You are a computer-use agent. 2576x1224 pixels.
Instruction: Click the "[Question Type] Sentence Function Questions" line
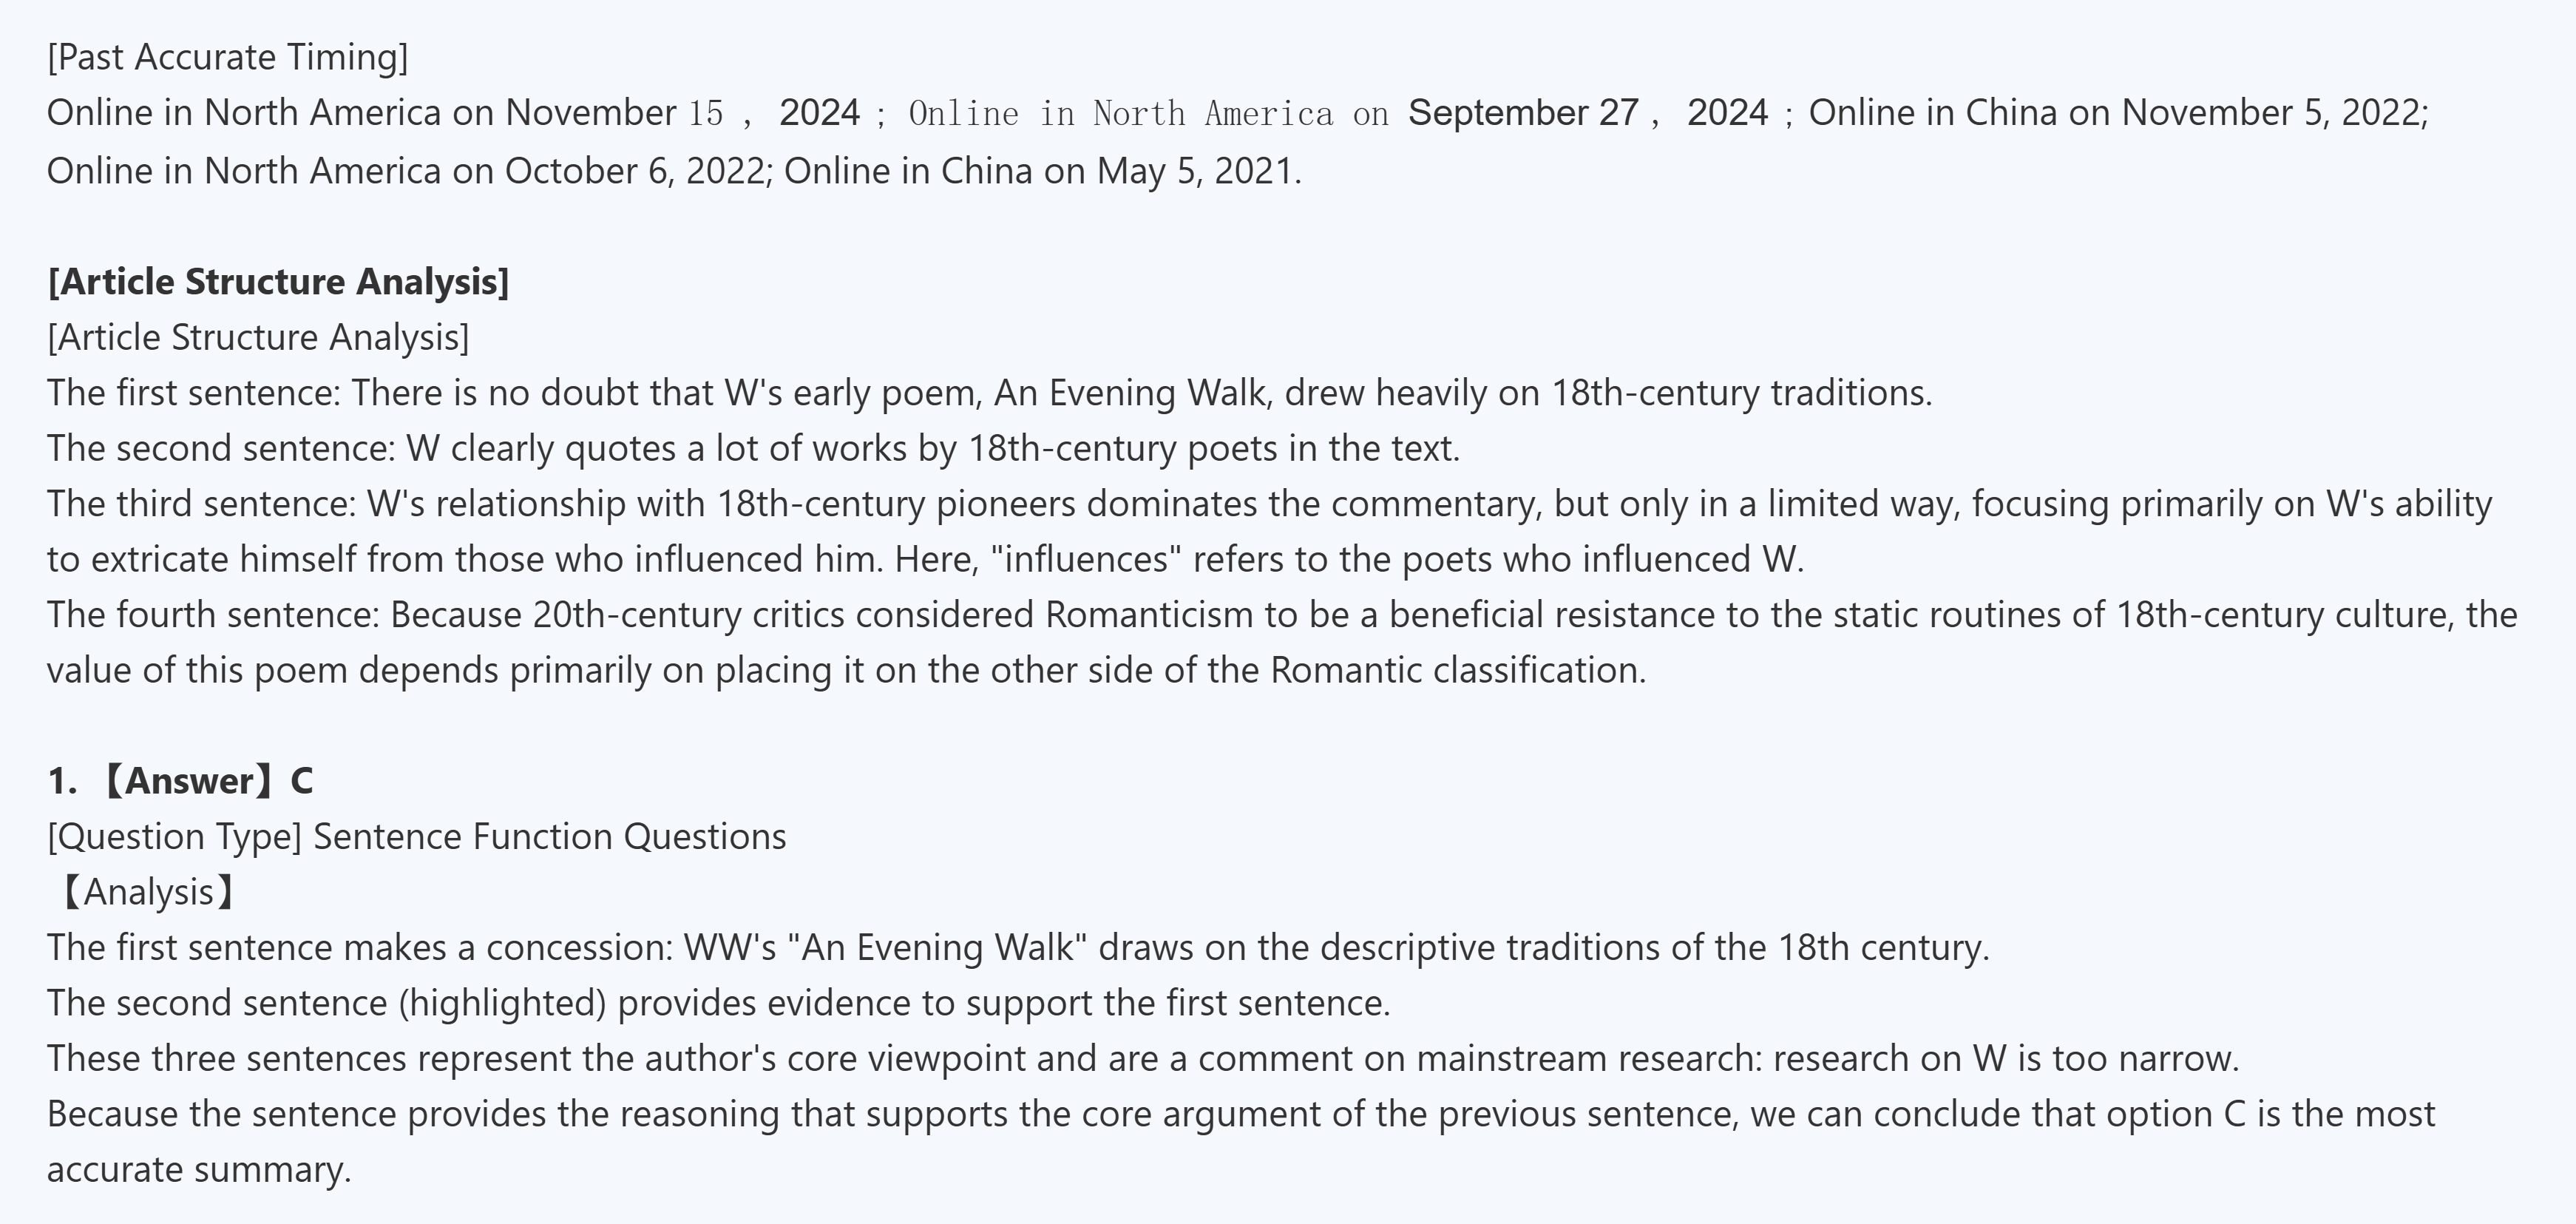416,837
